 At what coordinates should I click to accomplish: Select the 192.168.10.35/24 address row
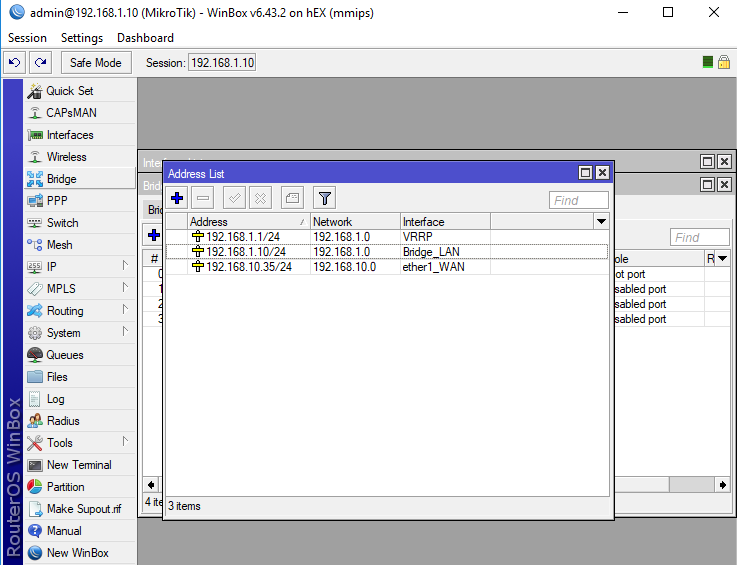click(x=387, y=267)
